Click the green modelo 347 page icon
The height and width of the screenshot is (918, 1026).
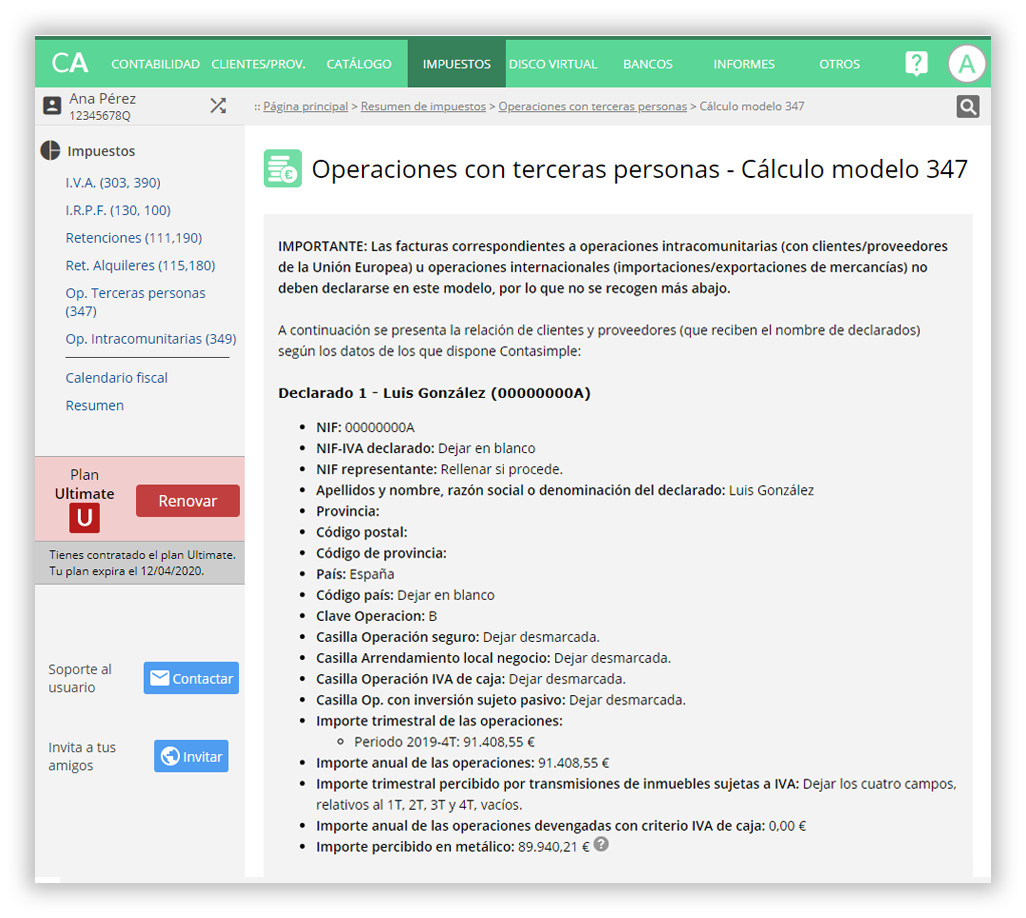tap(282, 169)
